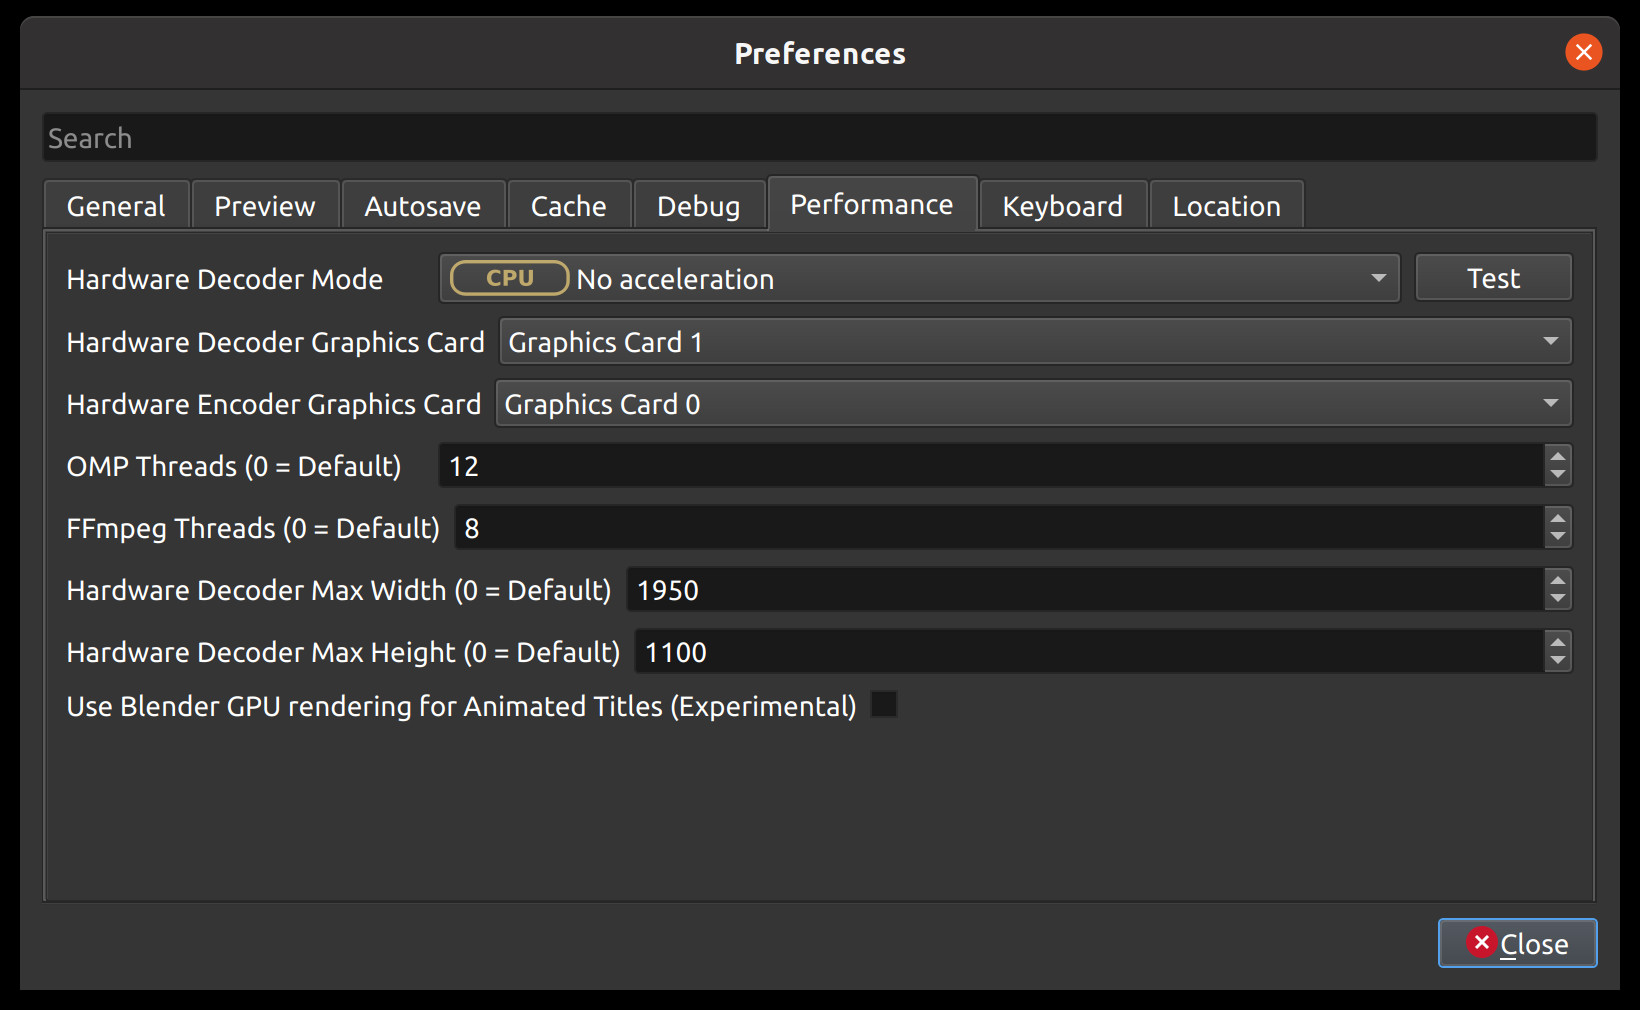Open the Autosave settings tab

(x=423, y=205)
